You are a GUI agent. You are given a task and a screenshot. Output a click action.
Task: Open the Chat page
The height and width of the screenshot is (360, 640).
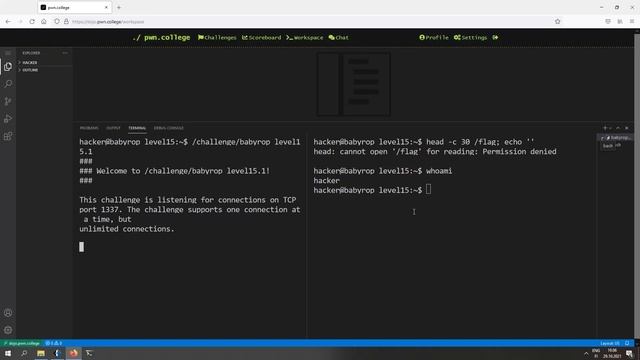tap(338, 38)
